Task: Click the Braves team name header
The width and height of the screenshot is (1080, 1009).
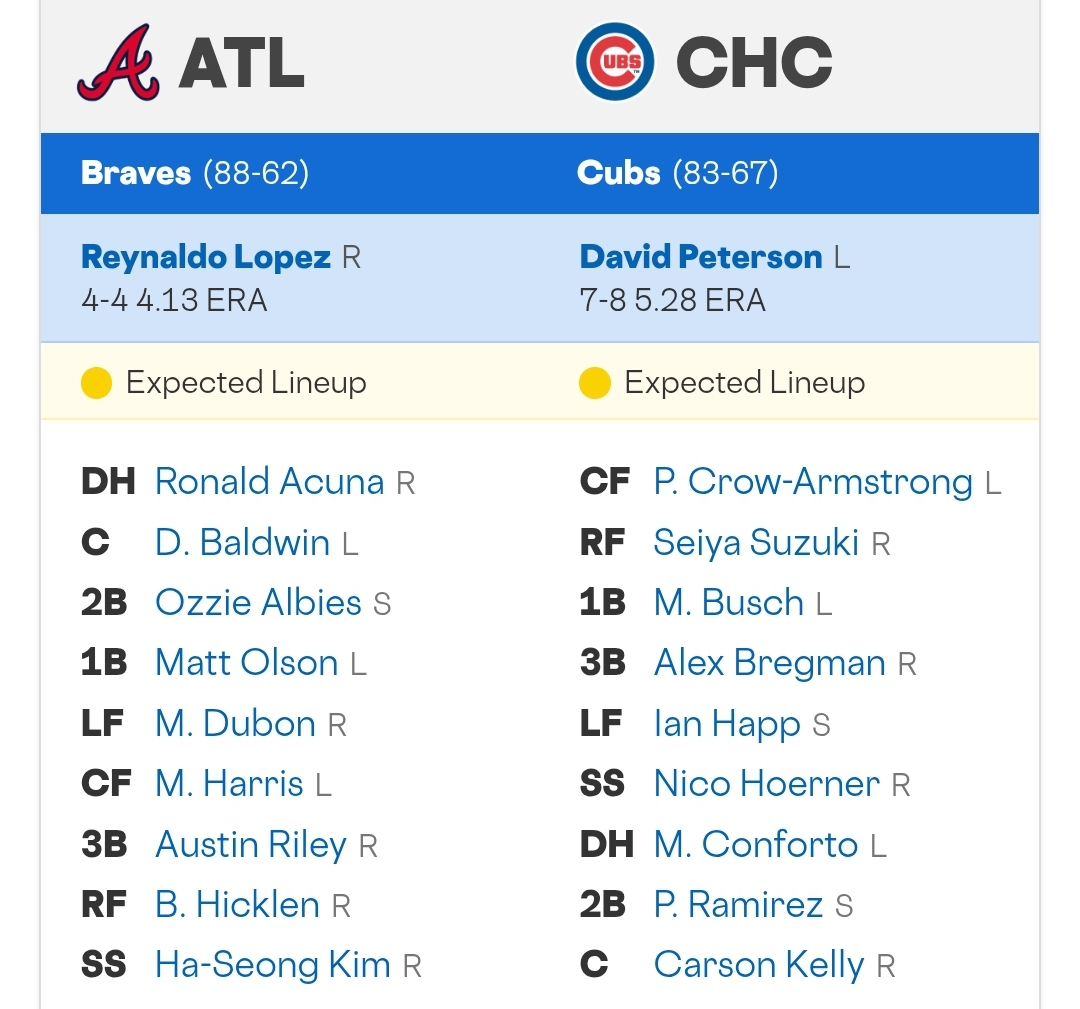Action: click(x=136, y=173)
